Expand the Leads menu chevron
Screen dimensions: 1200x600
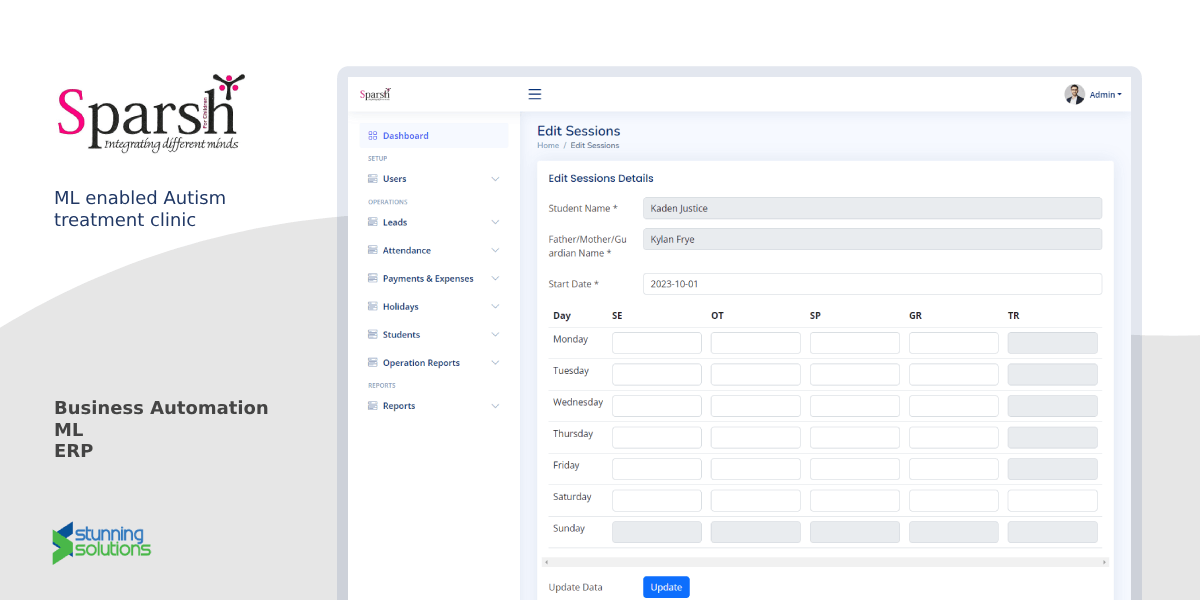click(x=495, y=222)
